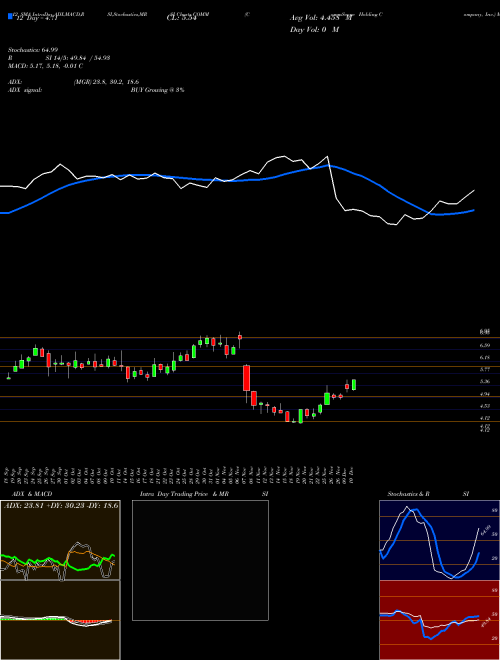This screenshot has height=660, width=500.
Task: Click the 'Stochastics & R' panel title
Action: point(408,494)
